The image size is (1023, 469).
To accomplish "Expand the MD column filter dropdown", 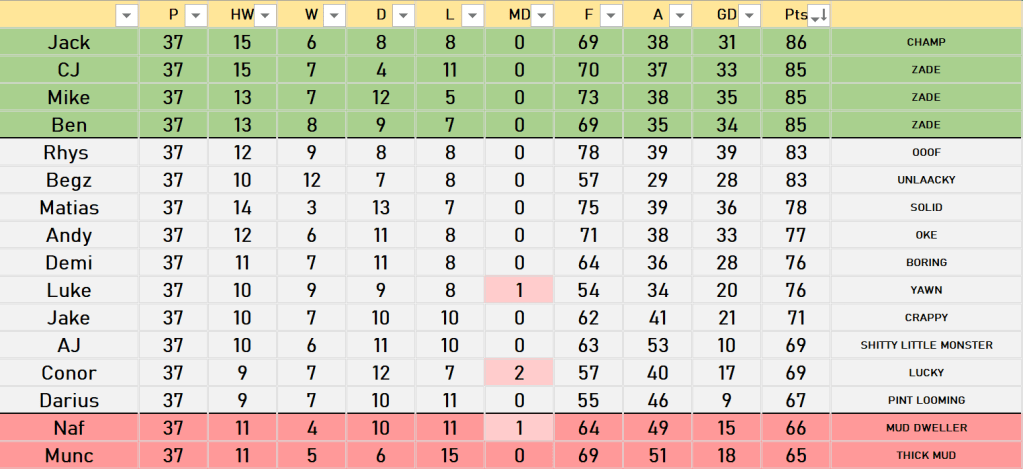I will point(542,15).
